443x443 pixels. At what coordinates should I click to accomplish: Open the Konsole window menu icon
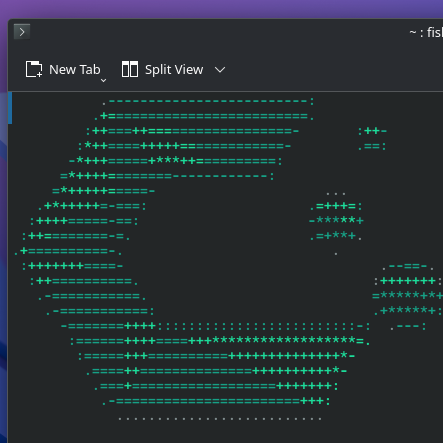pos(22,32)
